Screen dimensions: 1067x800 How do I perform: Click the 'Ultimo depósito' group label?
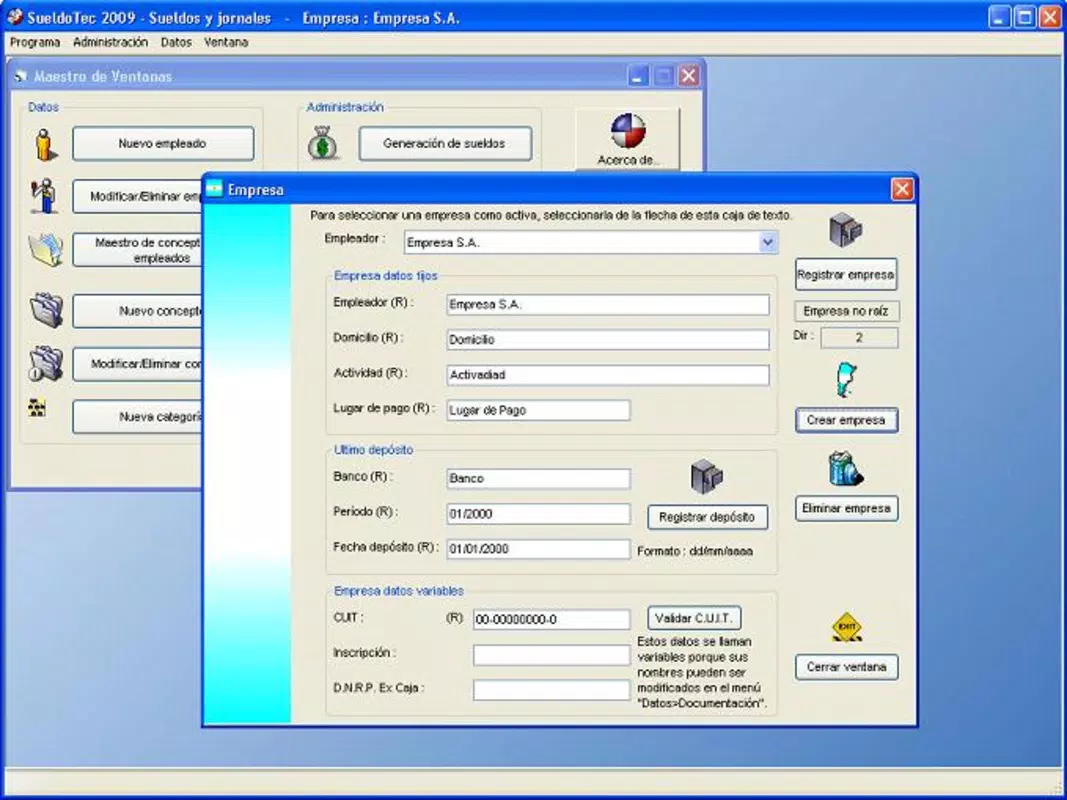373,450
